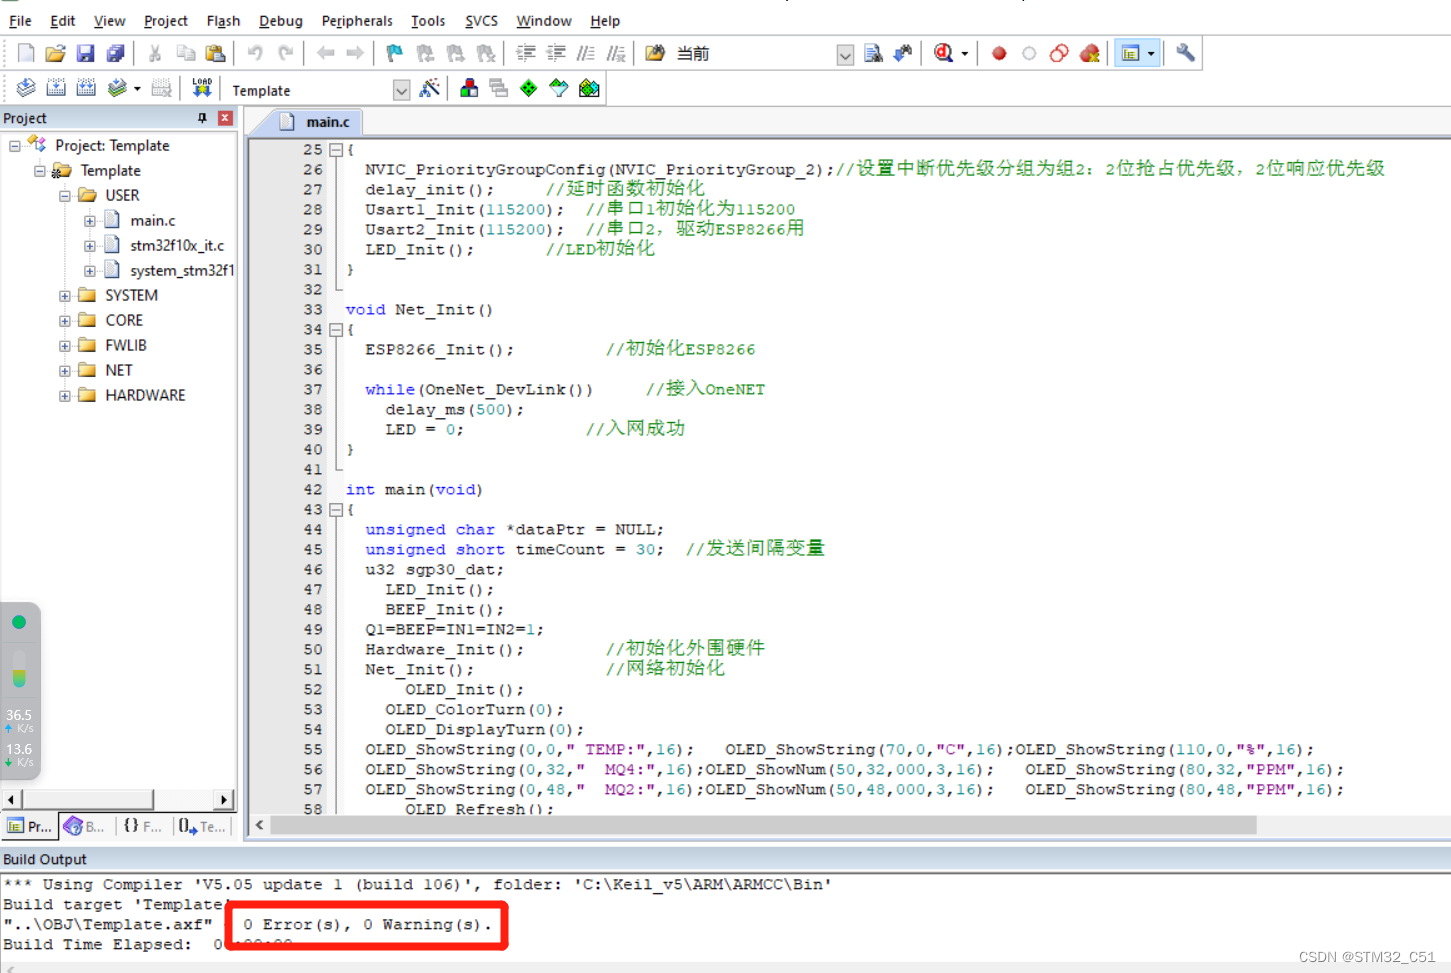Image resolution: width=1451 pixels, height=973 pixels.
Task: Click the incremental find binoculars icon
Action: point(903,53)
